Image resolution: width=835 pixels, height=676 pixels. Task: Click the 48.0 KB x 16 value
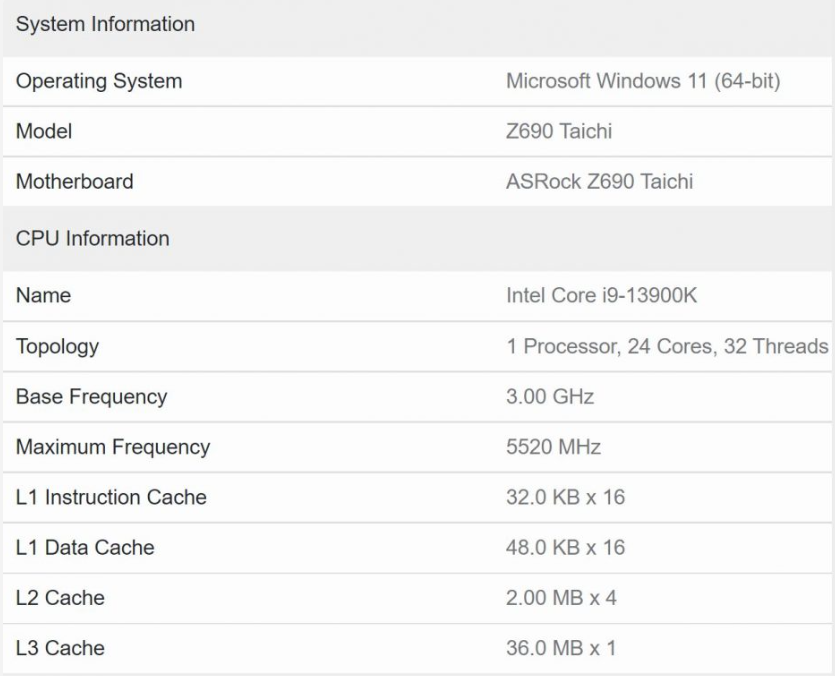pos(566,548)
